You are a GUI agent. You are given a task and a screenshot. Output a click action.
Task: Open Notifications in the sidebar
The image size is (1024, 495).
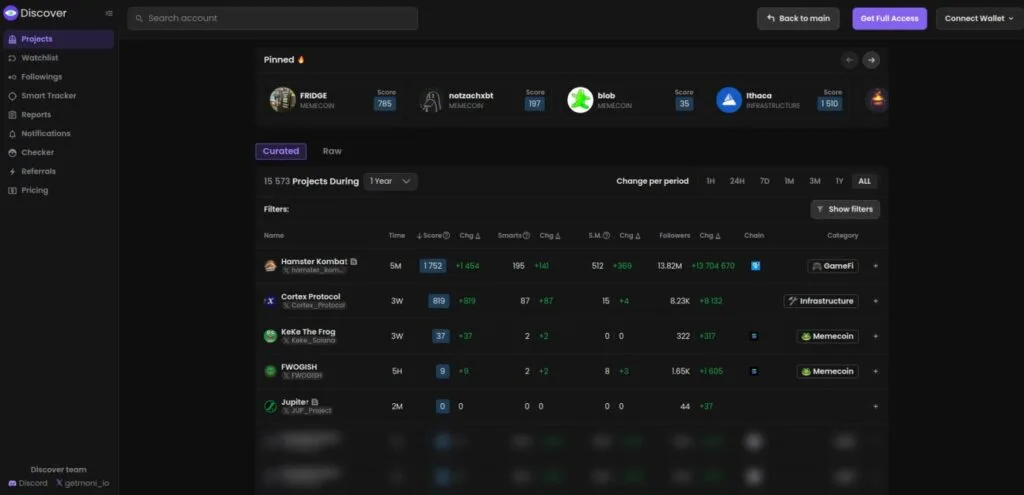pyautogui.click(x=59, y=134)
